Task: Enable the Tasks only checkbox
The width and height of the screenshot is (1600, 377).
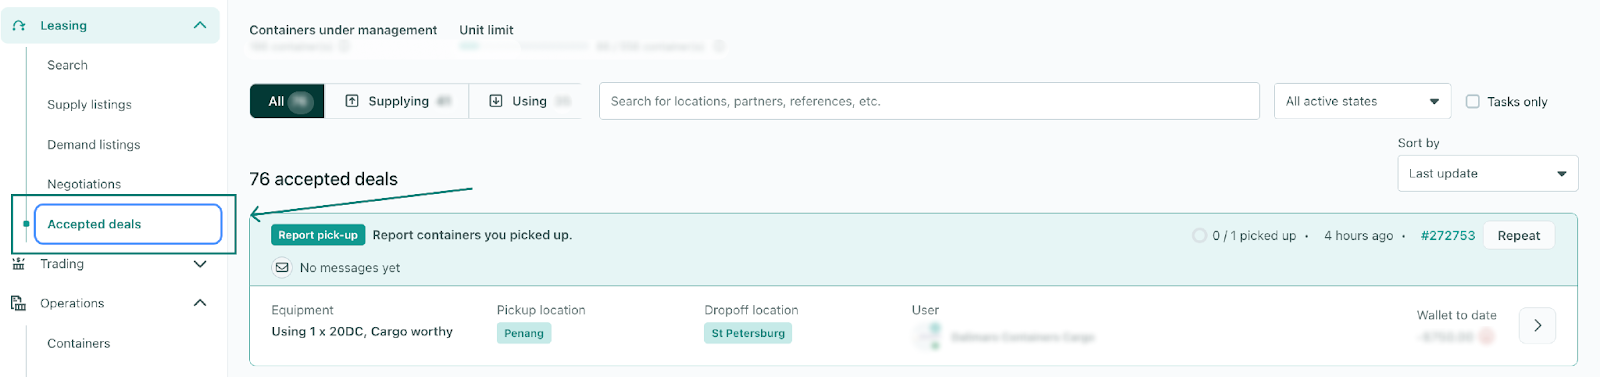Action: pos(1473,101)
